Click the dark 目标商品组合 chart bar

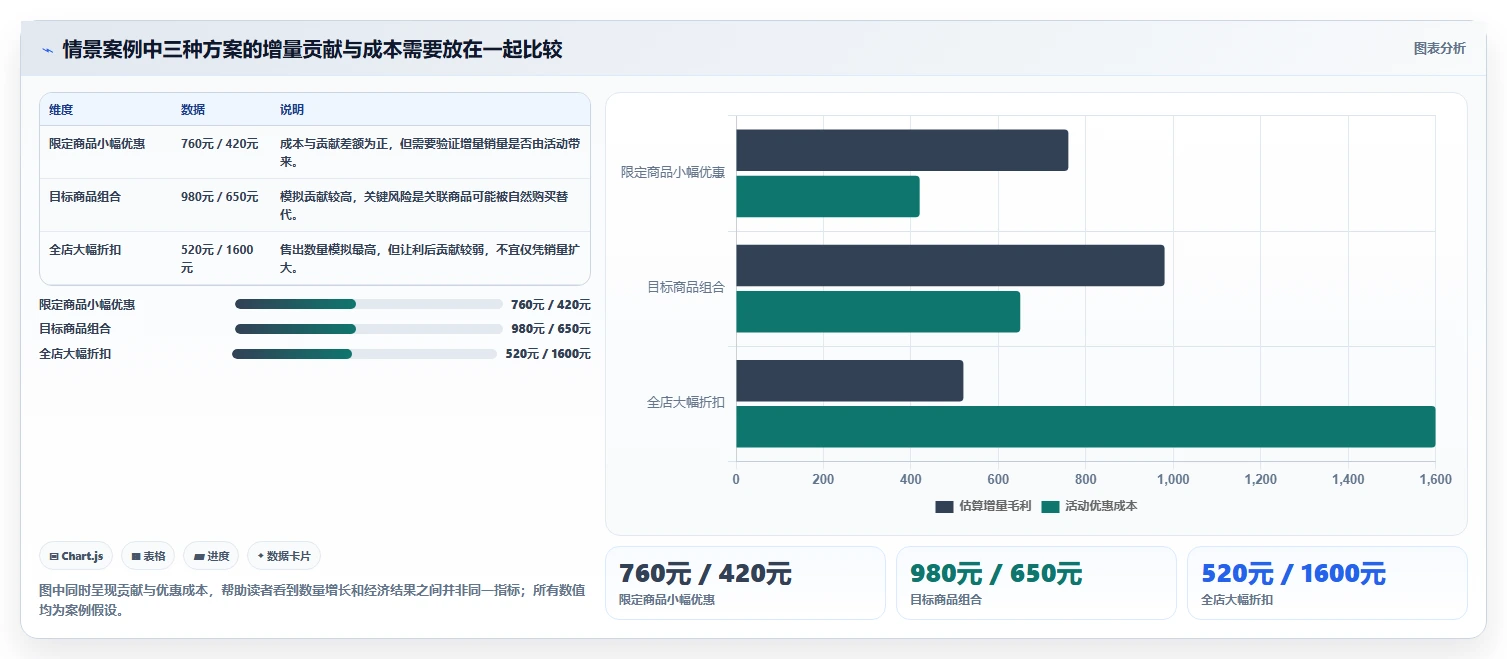pos(950,265)
